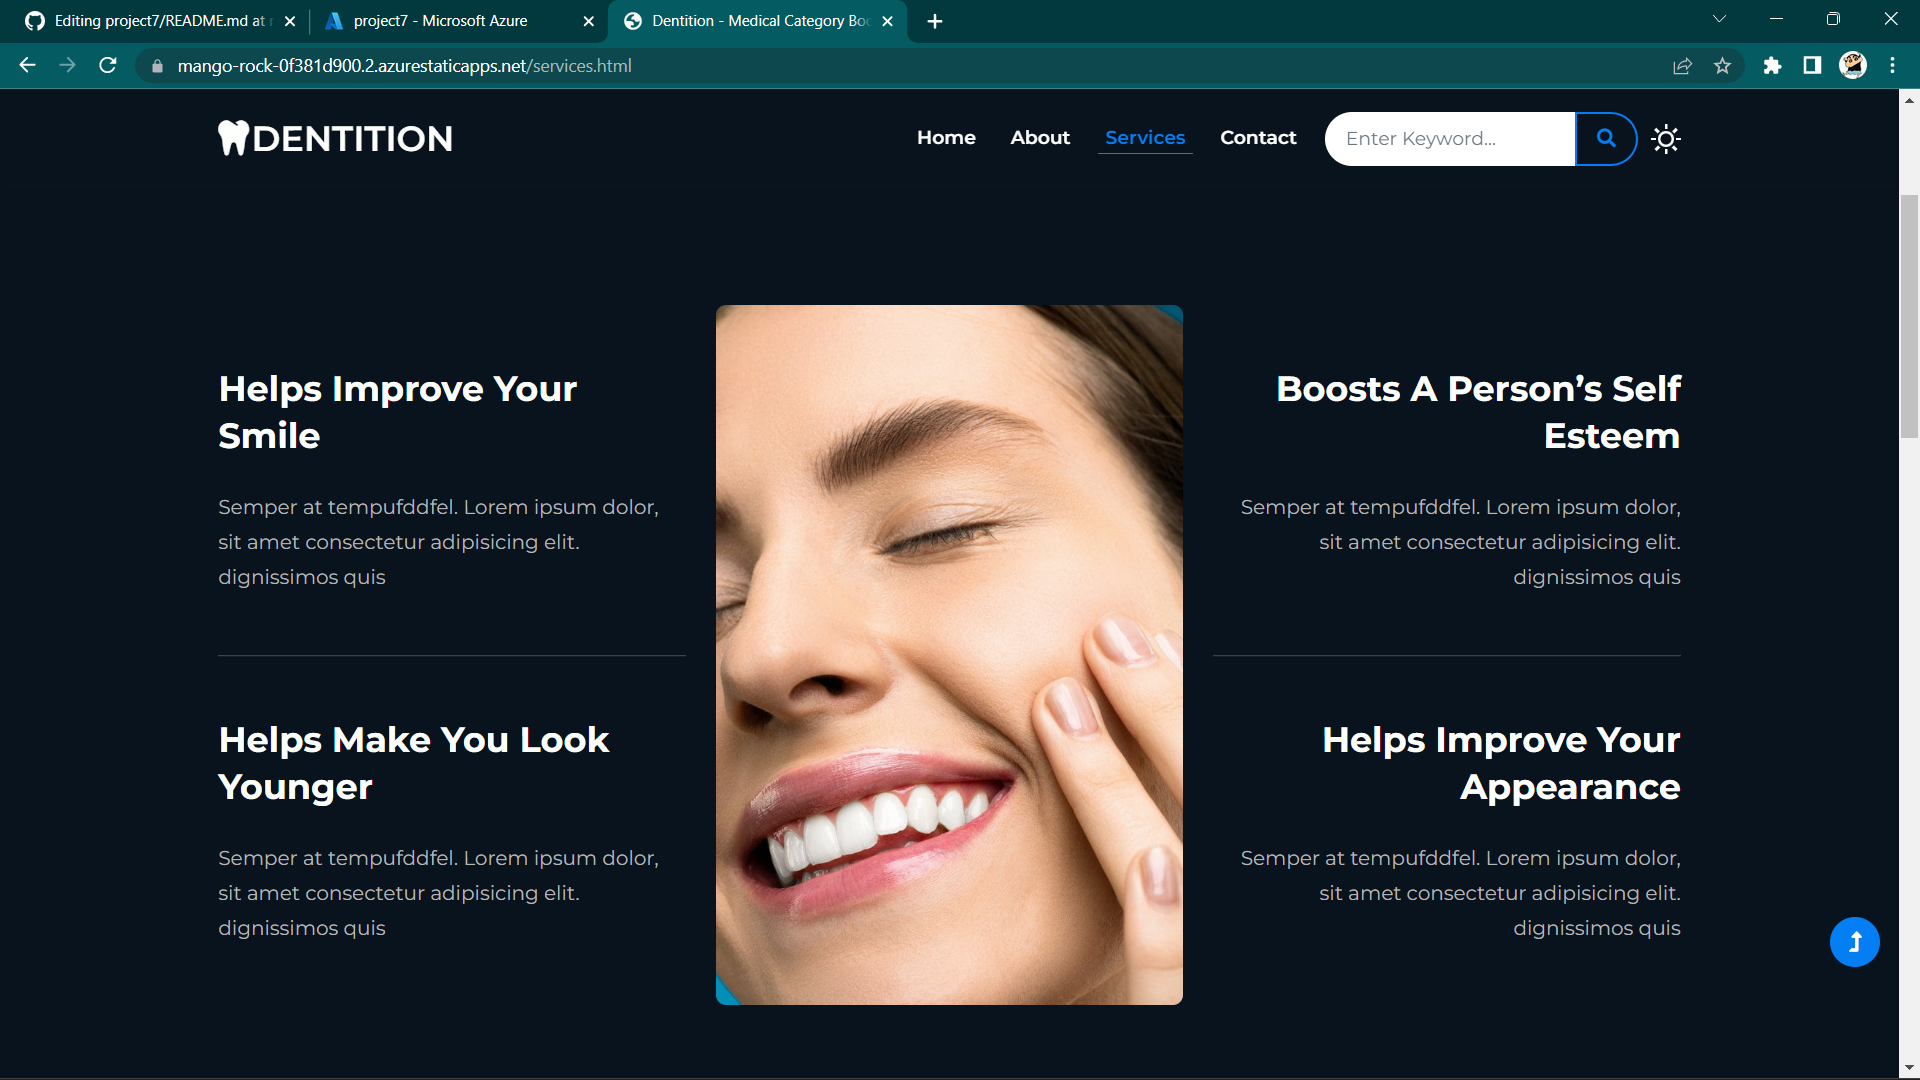Switch to the Editing project7/README.md tab
The height and width of the screenshot is (1080, 1920).
158,21
